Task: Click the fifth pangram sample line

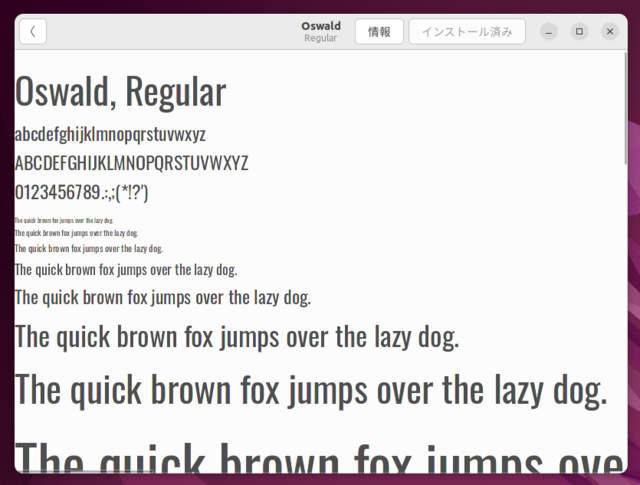Action: 162,297
